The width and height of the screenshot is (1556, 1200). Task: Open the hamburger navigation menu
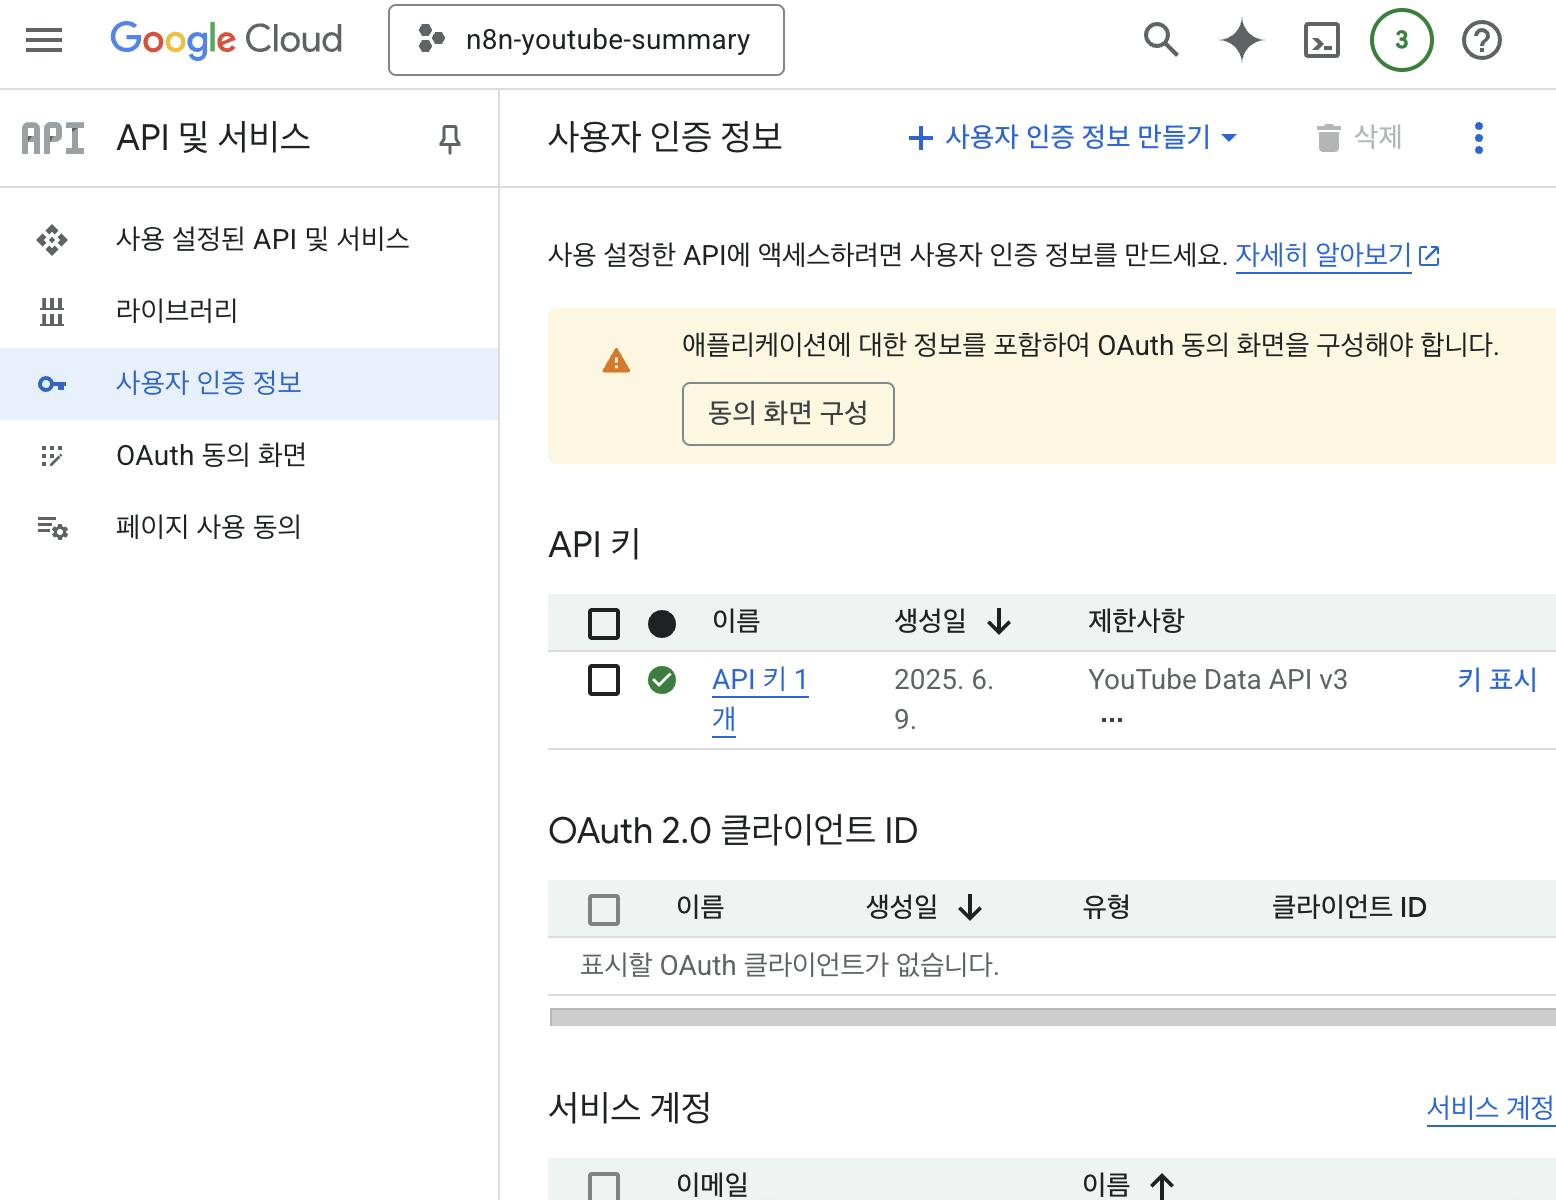[44, 40]
